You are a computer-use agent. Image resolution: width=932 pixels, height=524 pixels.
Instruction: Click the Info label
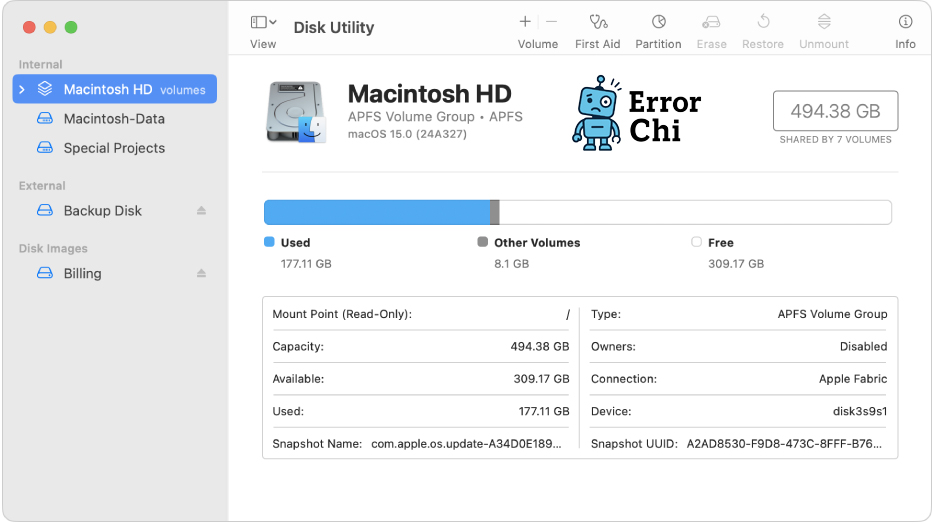coord(905,44)
